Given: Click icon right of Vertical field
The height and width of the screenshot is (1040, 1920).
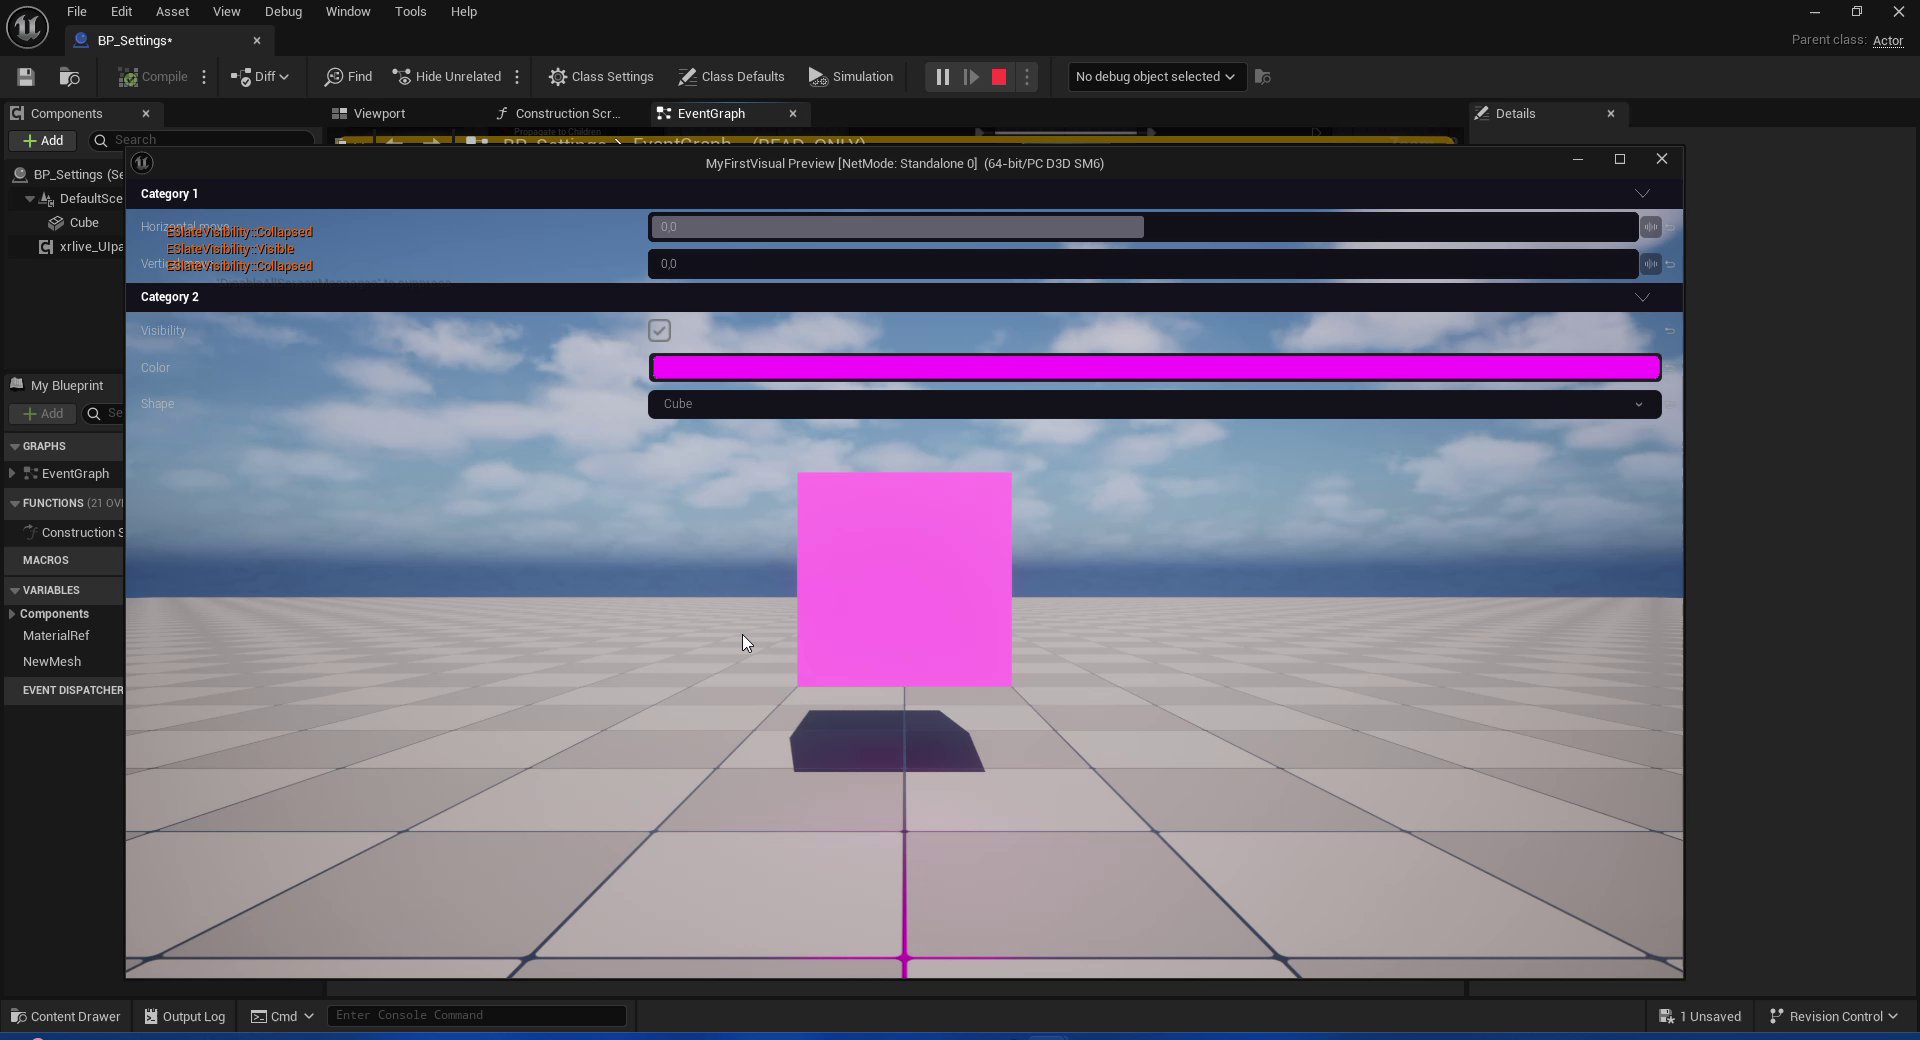Looking at the screenshot, I should (1651, 265).
